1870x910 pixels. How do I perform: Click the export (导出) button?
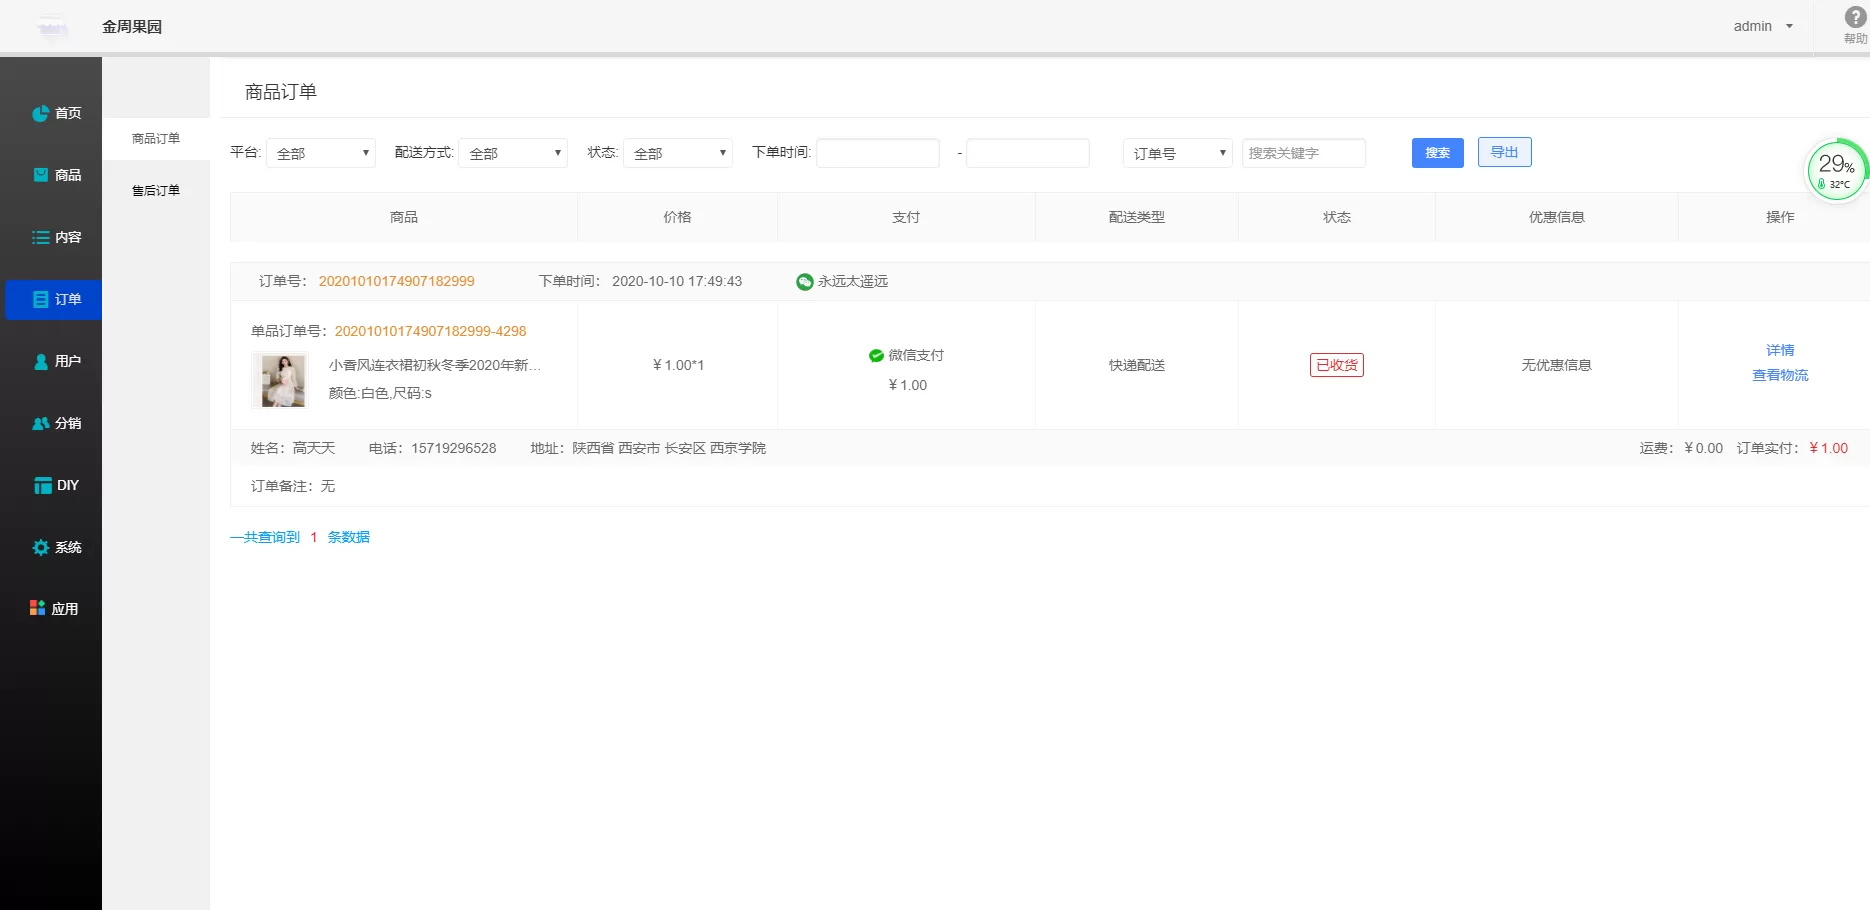click(x=1504, y=152)
